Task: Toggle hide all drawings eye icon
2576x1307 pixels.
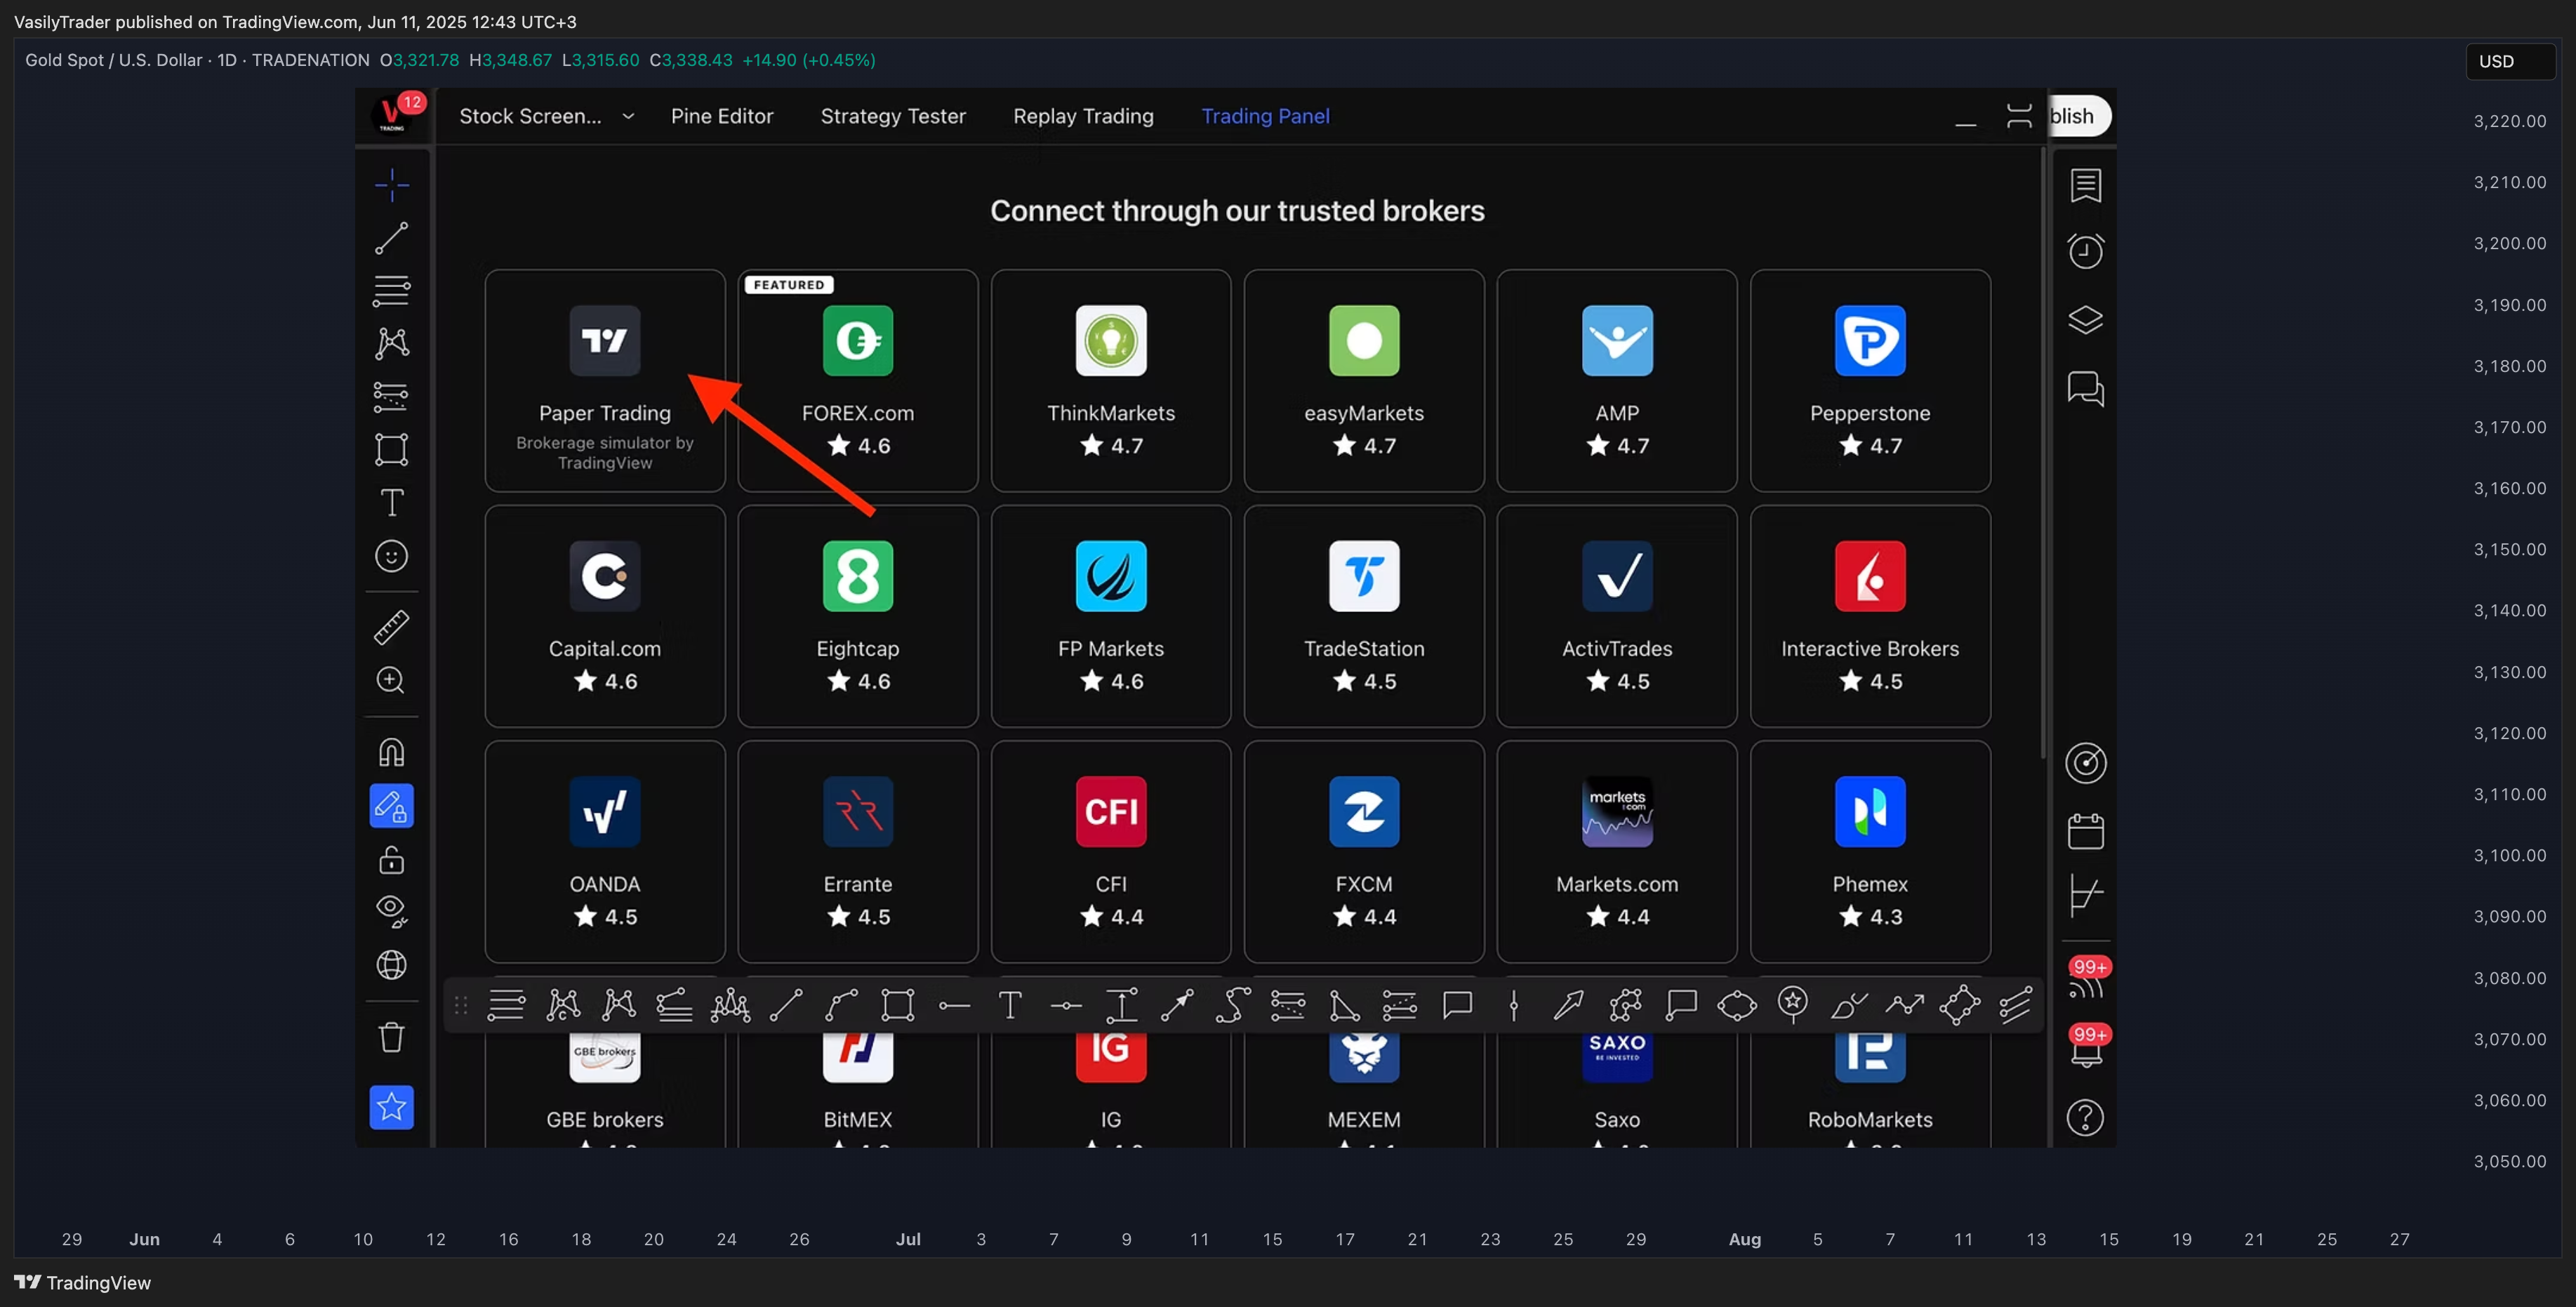Action: pos(391,911)
